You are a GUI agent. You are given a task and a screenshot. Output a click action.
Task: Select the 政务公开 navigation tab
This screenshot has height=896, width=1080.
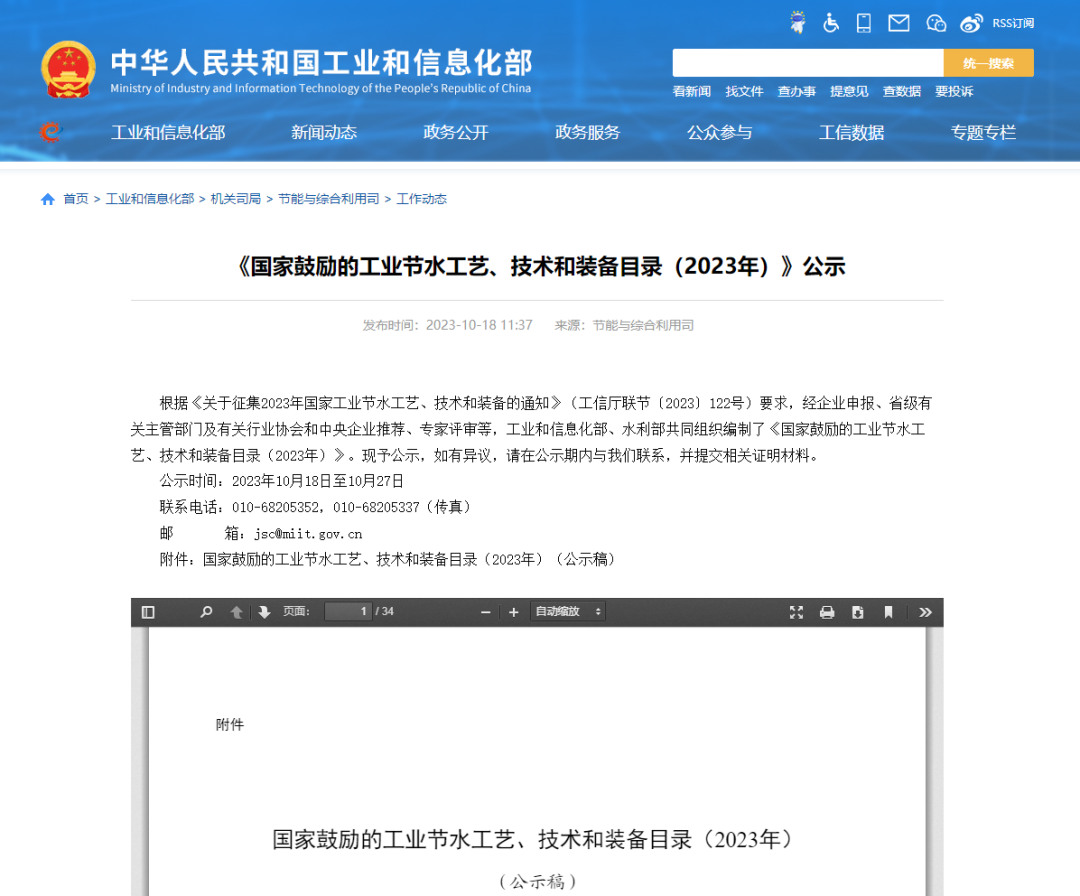click(x=455, y=132)
